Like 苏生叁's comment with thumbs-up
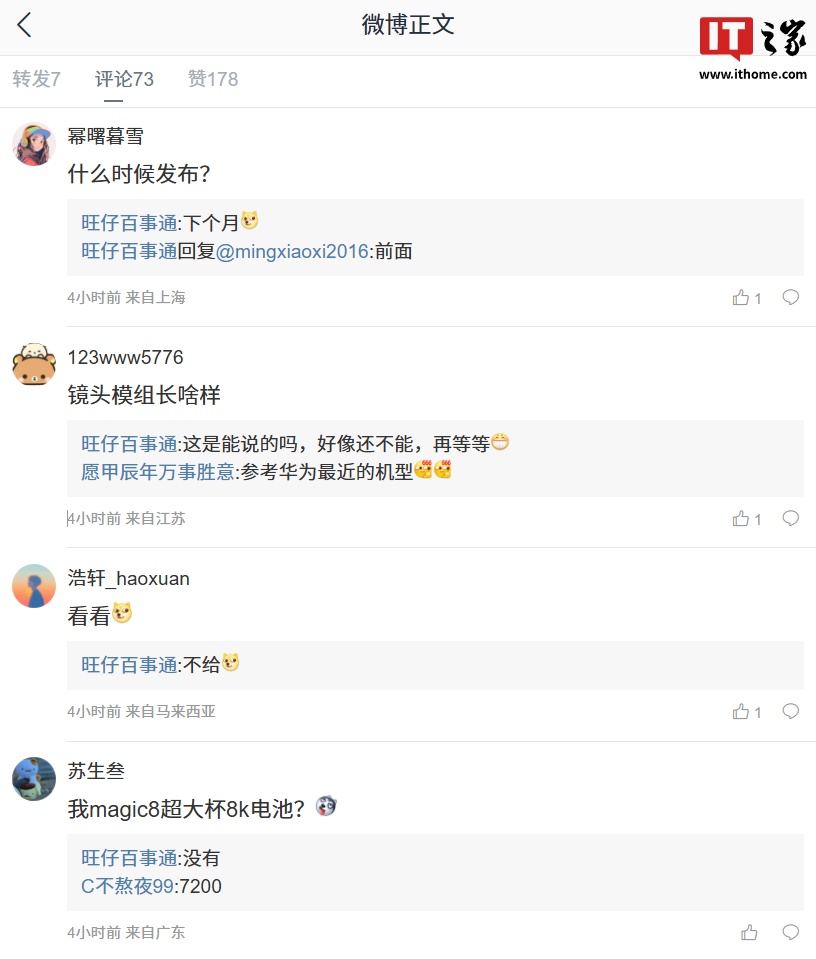The width and height of the screenshot is (816, 959). pyautogui.click(x=749, y=933)
